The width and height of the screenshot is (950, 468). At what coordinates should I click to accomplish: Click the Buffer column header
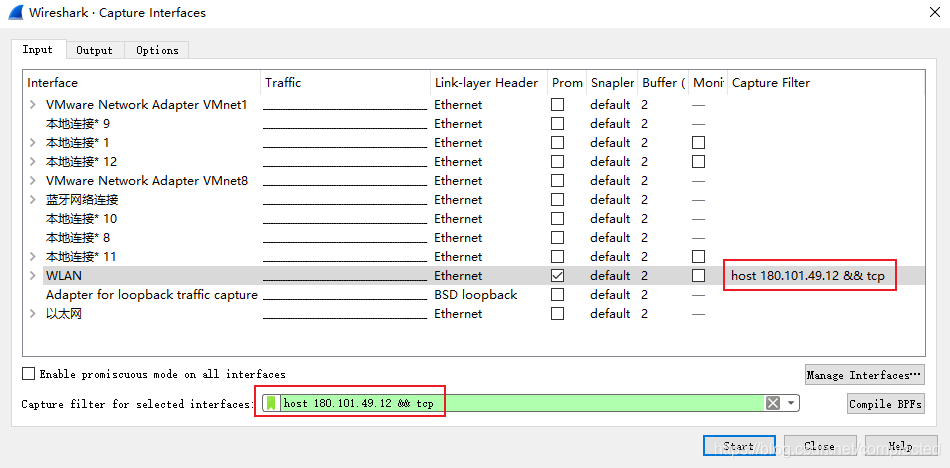[x=663, y=83]
